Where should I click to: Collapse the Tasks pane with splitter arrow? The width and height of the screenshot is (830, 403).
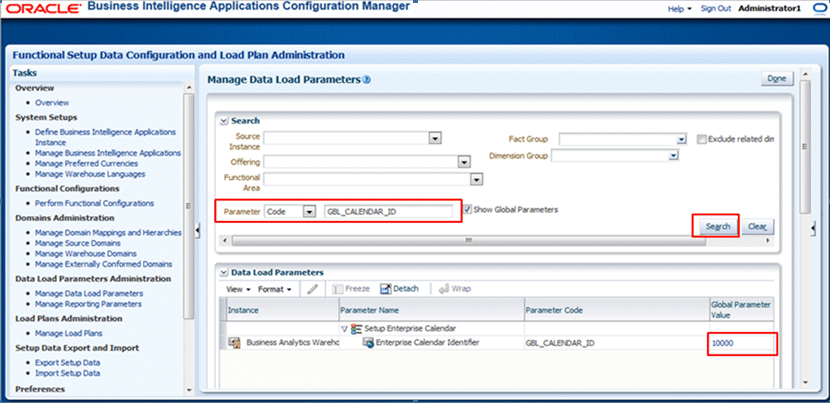point(198,230)
